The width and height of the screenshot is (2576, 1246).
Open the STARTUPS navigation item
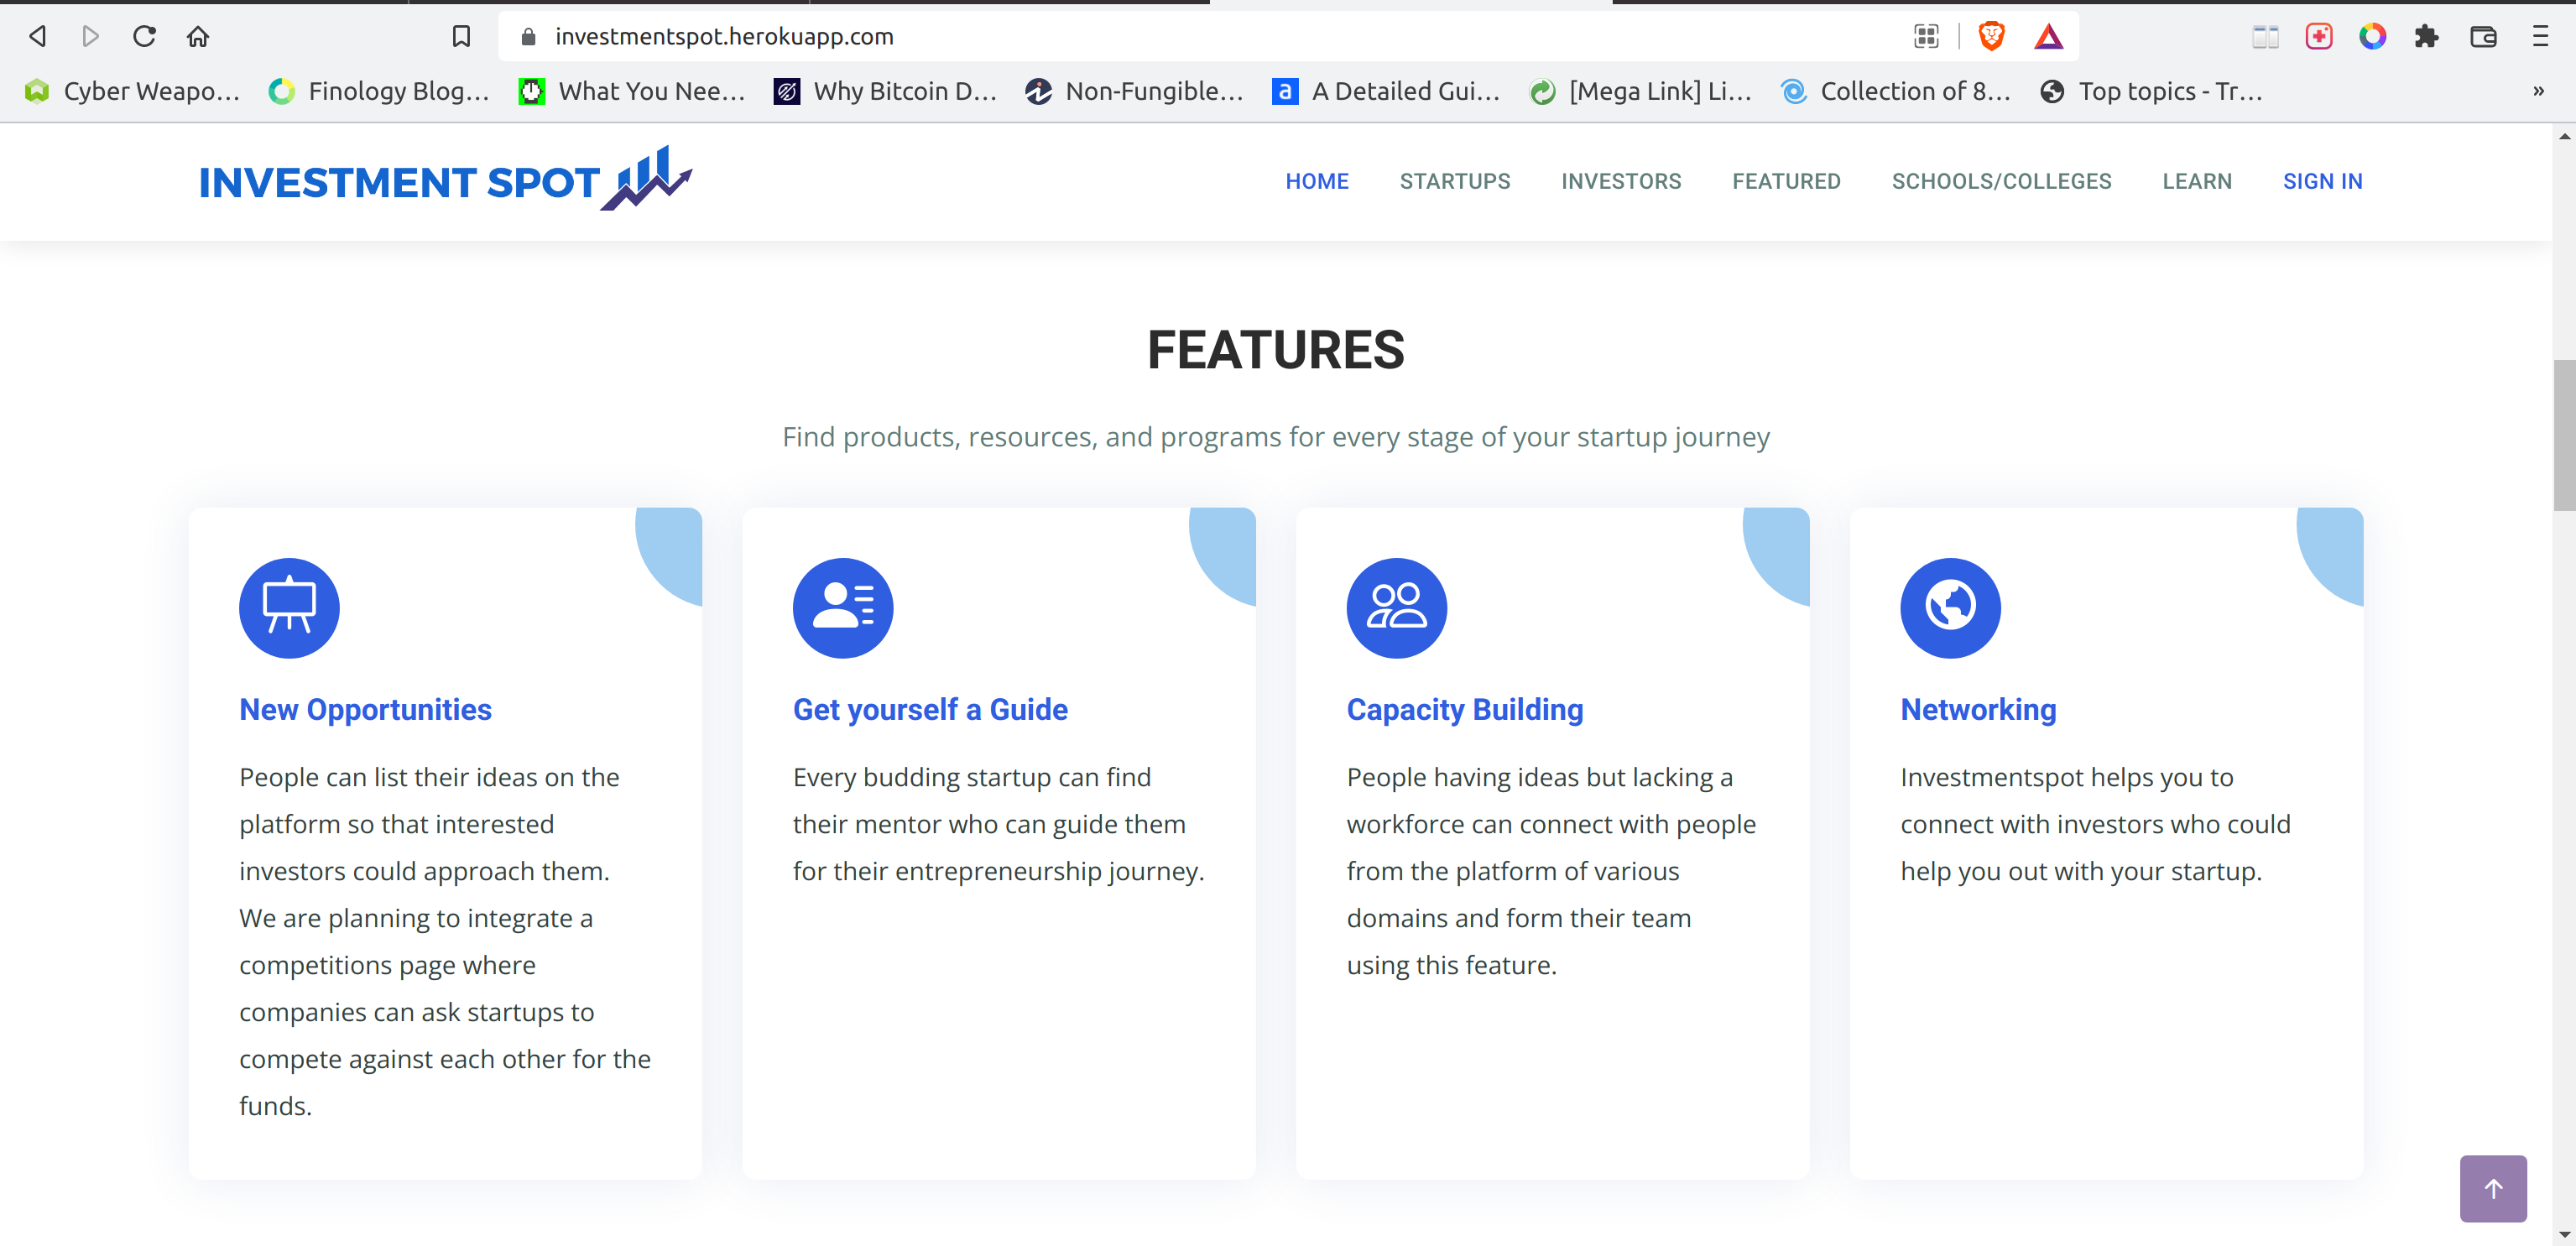point(1454,181)
